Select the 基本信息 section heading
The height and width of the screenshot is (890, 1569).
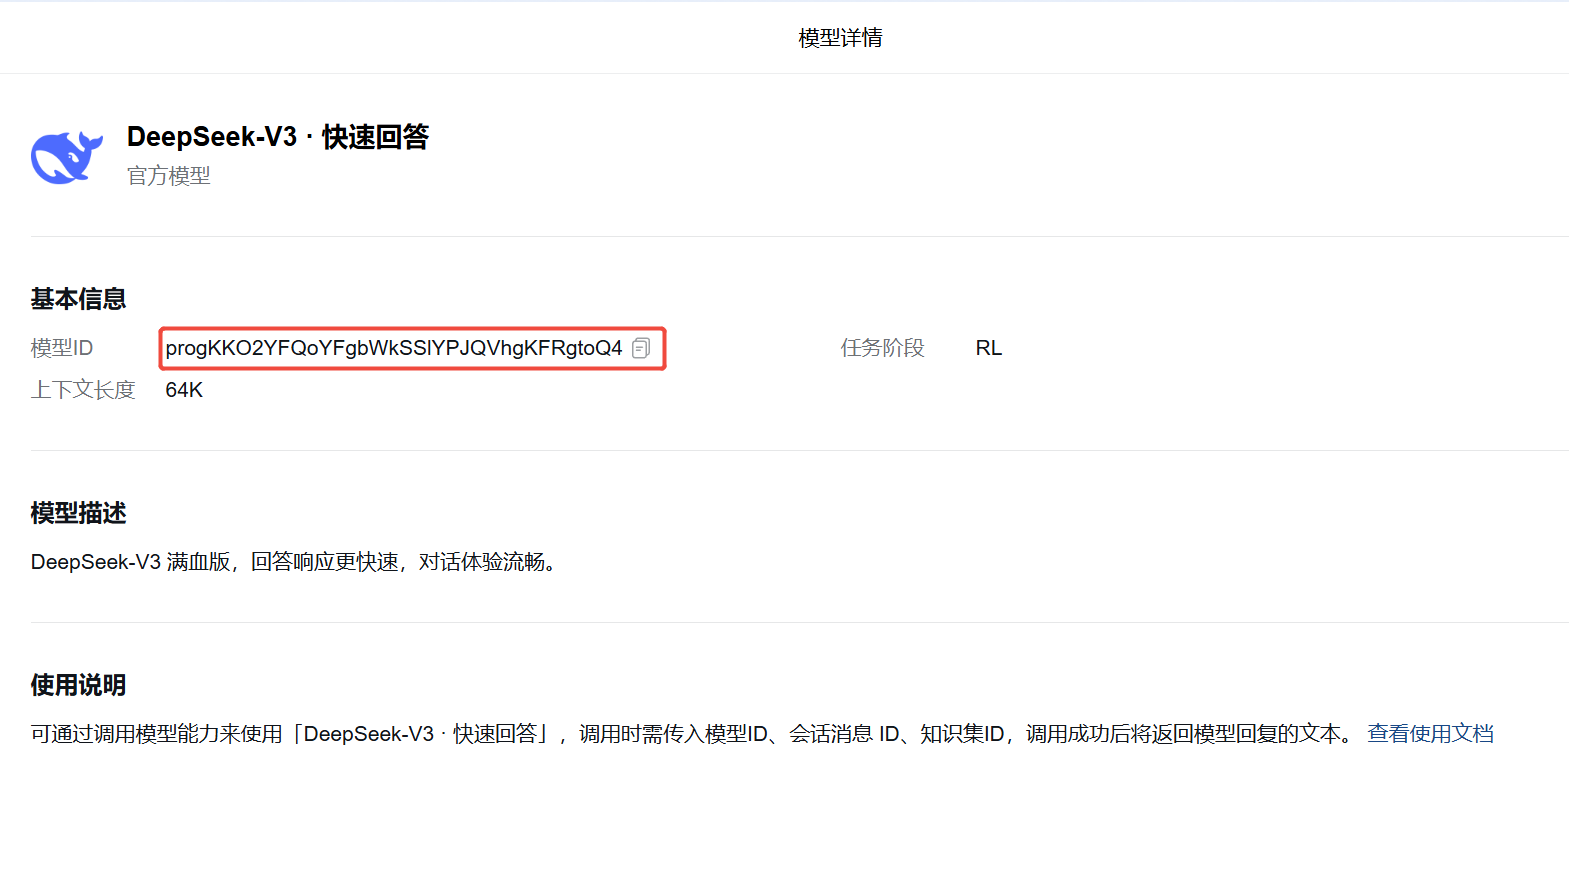coord(78,299)
